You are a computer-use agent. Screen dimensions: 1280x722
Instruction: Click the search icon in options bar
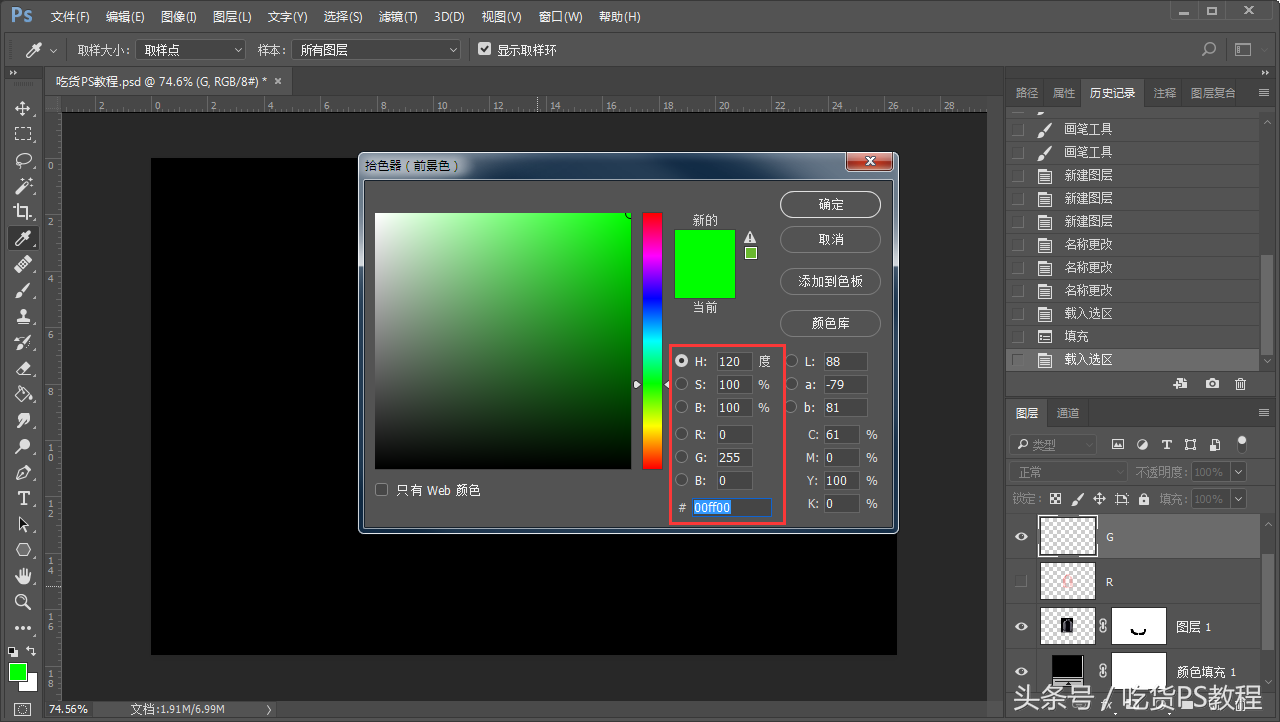(1209, 49)
